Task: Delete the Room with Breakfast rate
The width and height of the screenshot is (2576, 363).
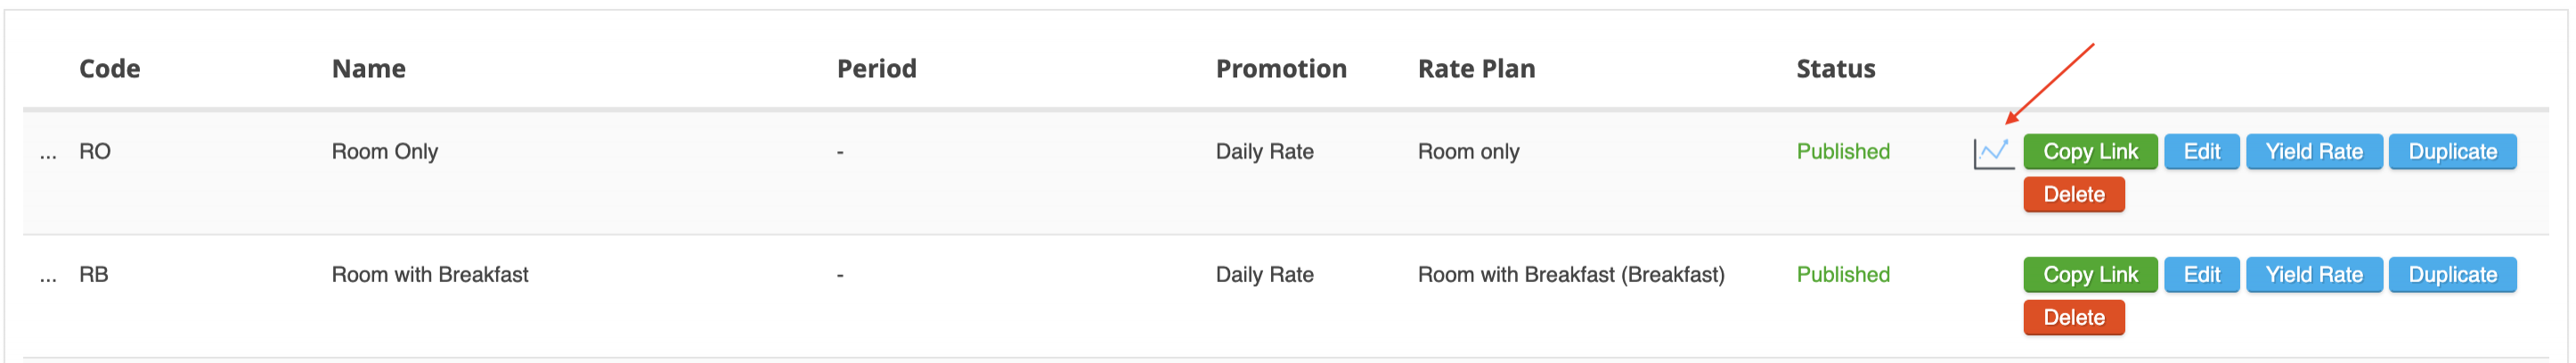Action: 2073,318
